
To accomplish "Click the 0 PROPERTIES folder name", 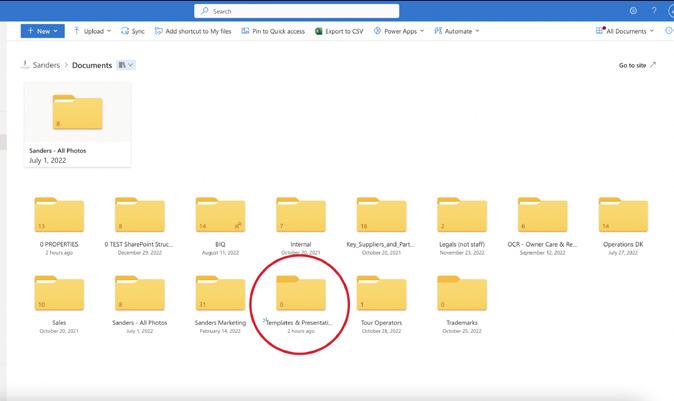I will [x=59, y=244].
